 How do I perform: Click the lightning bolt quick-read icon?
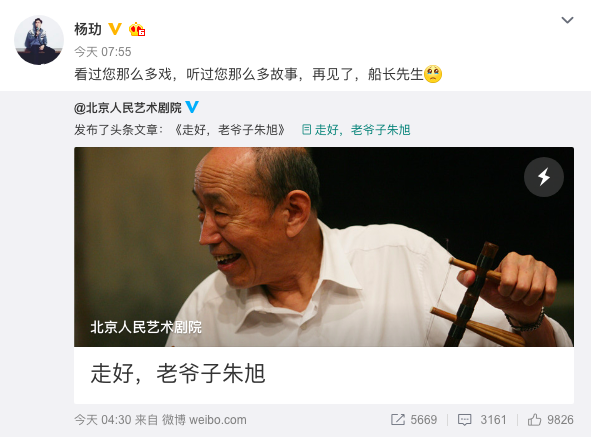544,177
